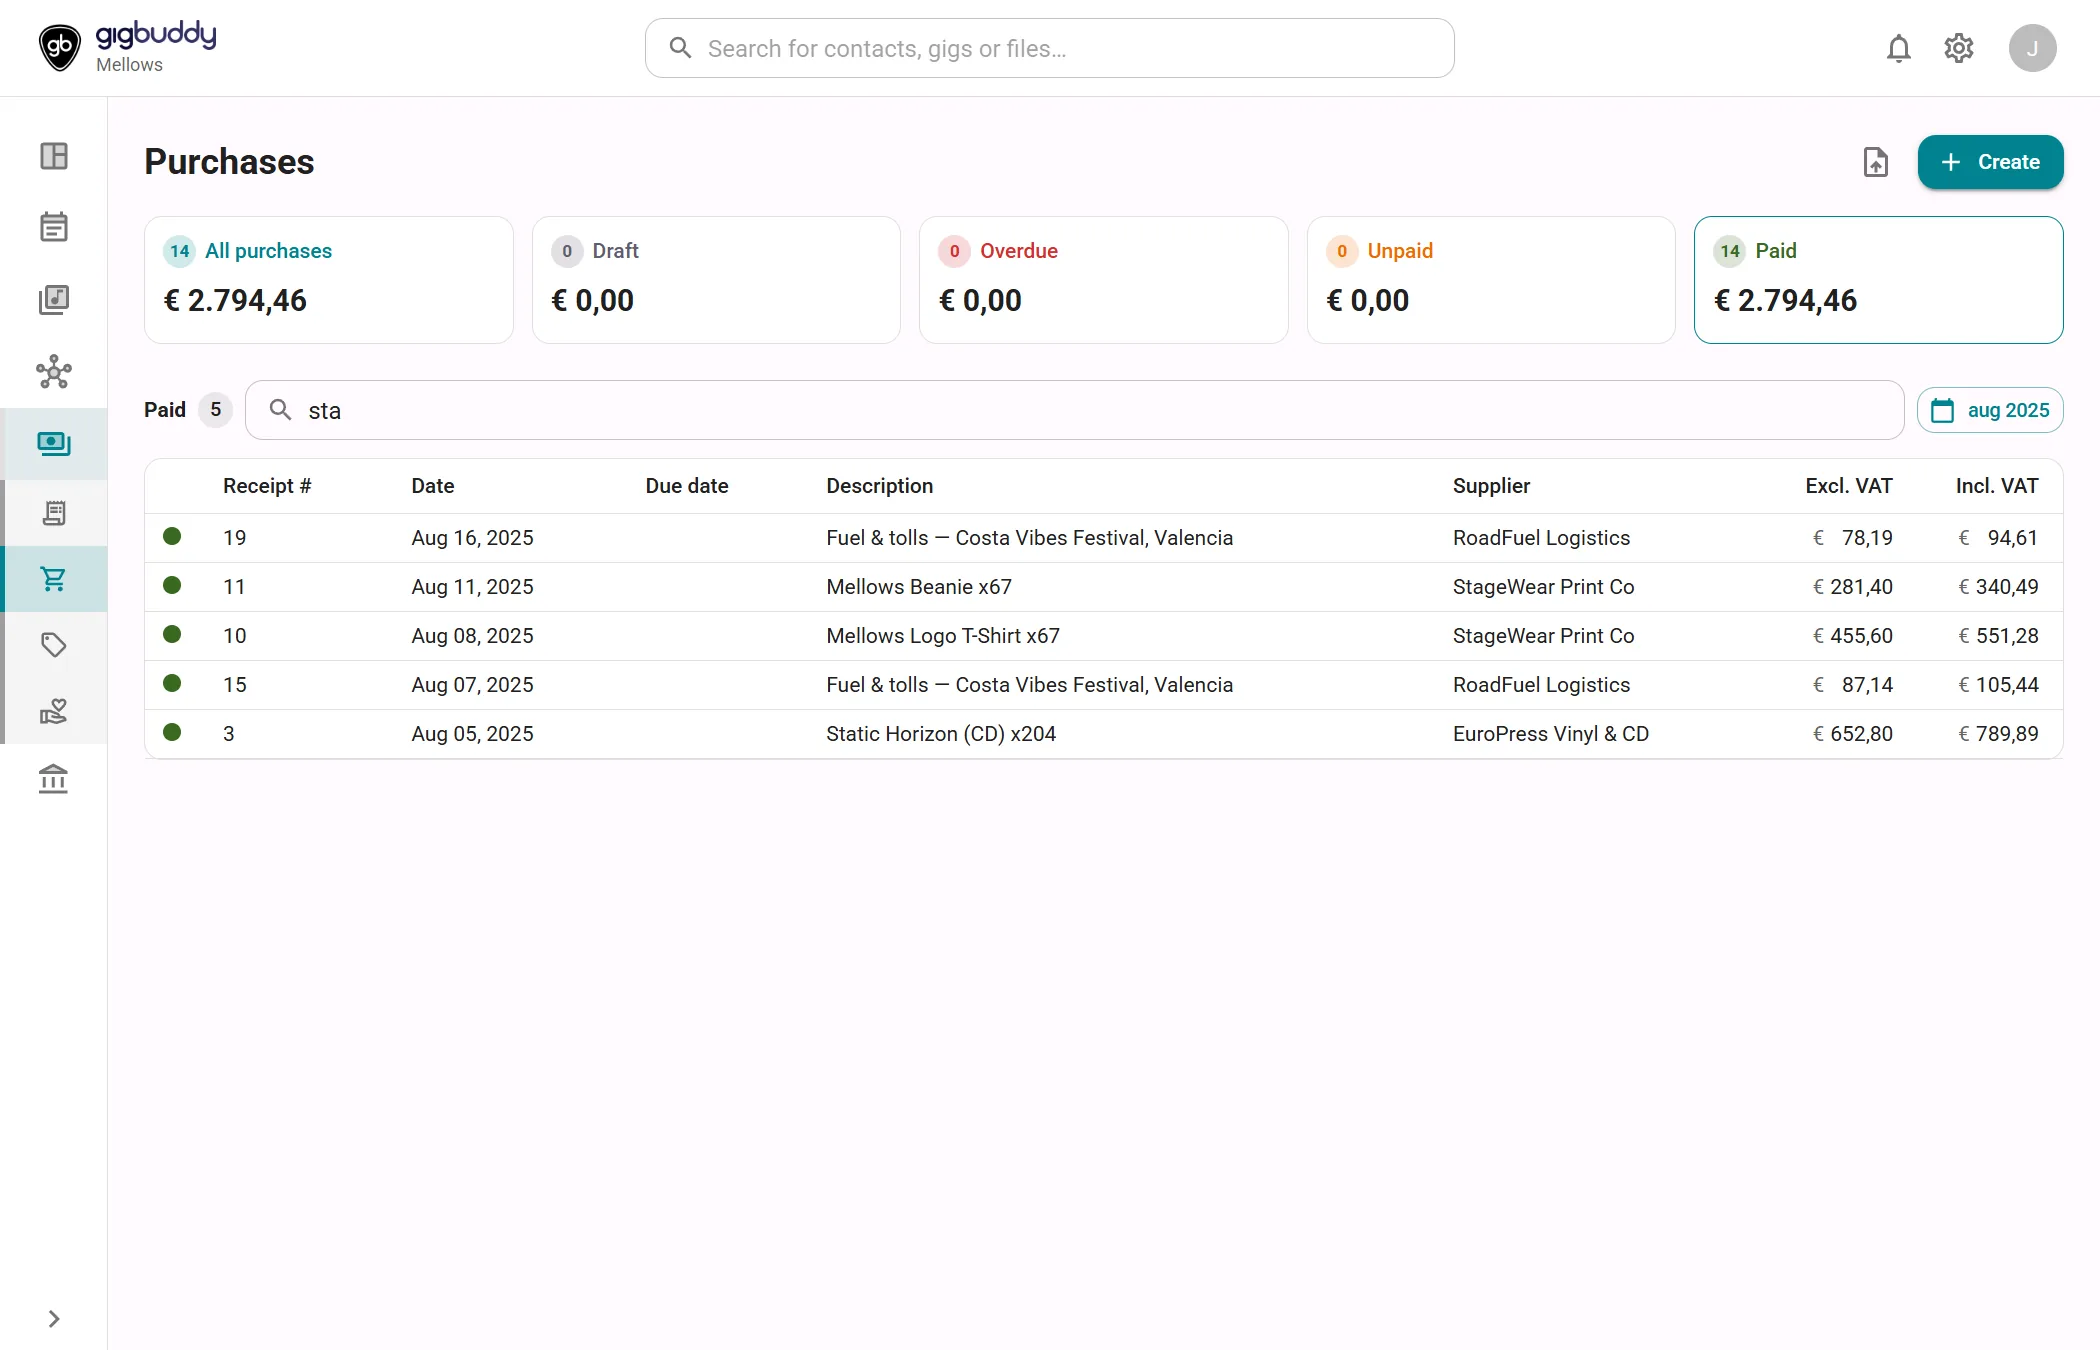Select the Paid filter card
The image size is (2100, 1350).
(x=1879, y=280)
